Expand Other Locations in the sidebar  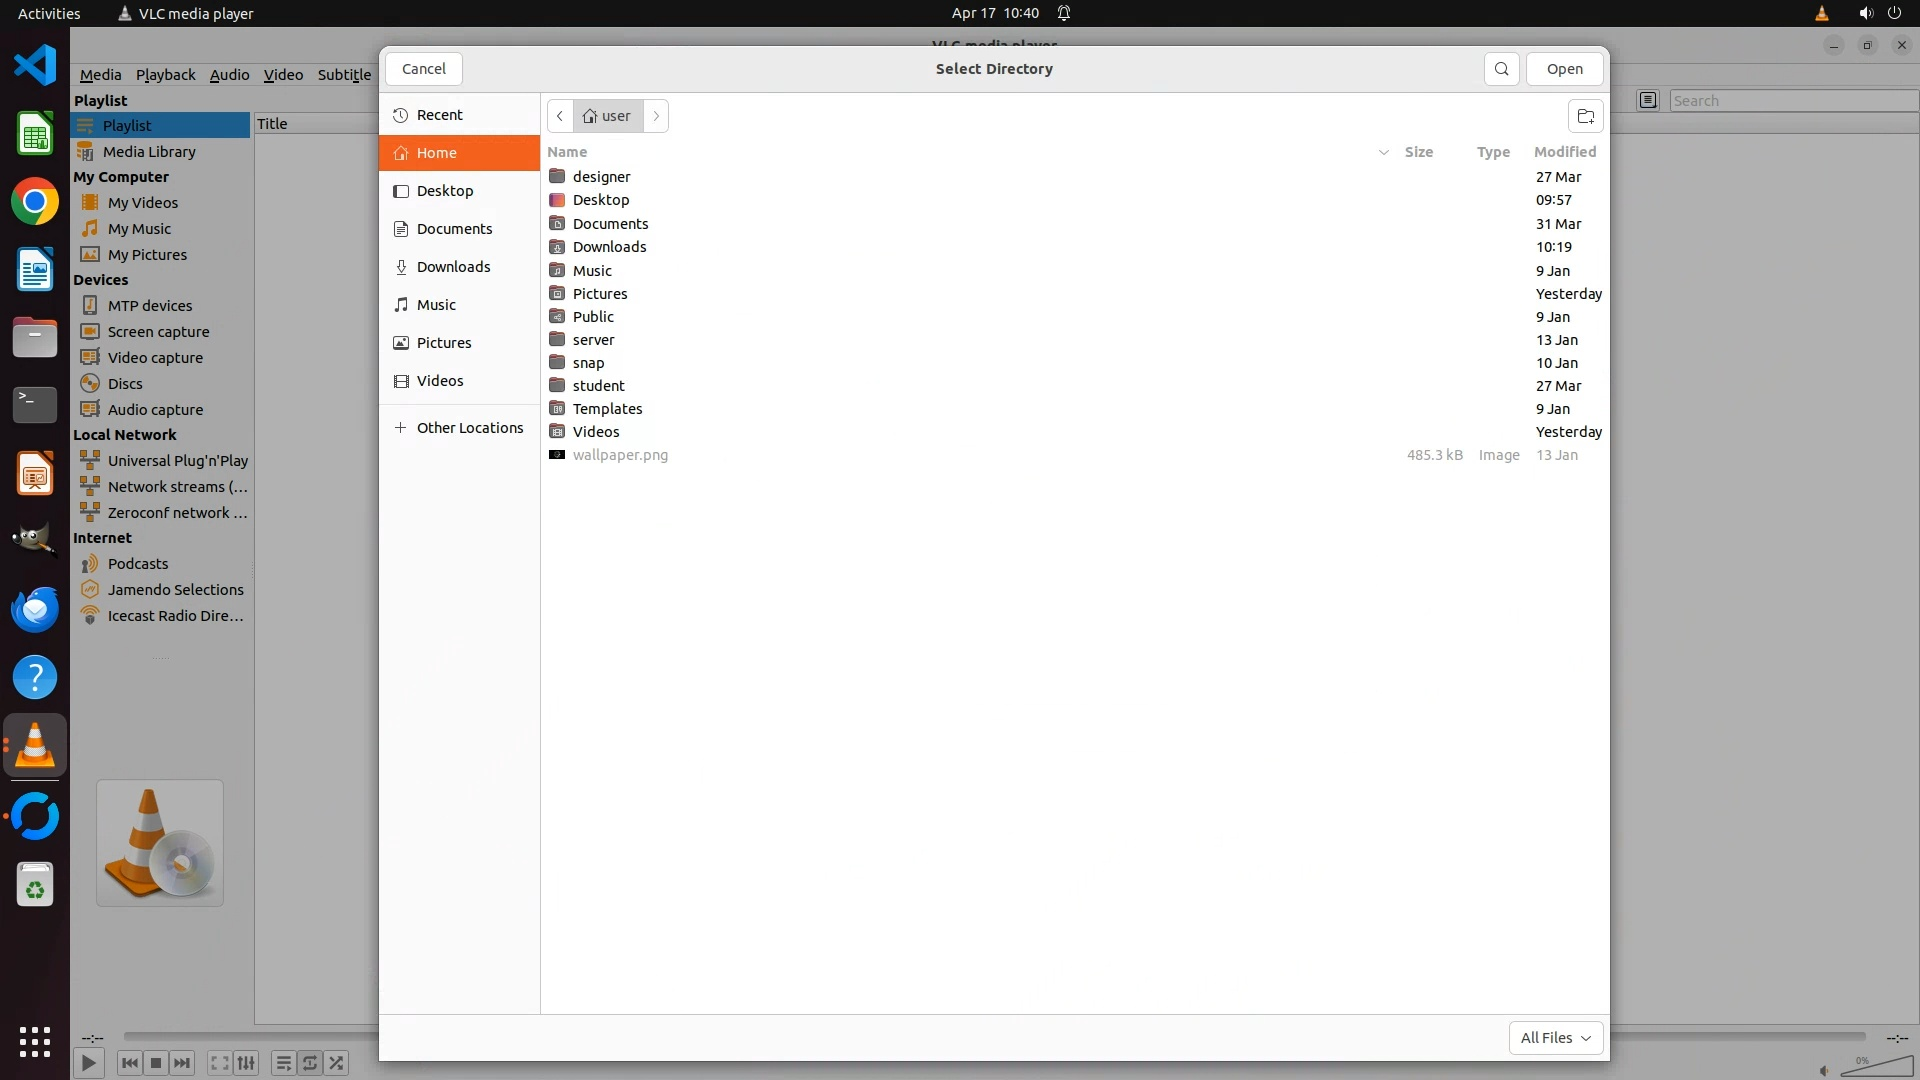[x=469, y=428]
